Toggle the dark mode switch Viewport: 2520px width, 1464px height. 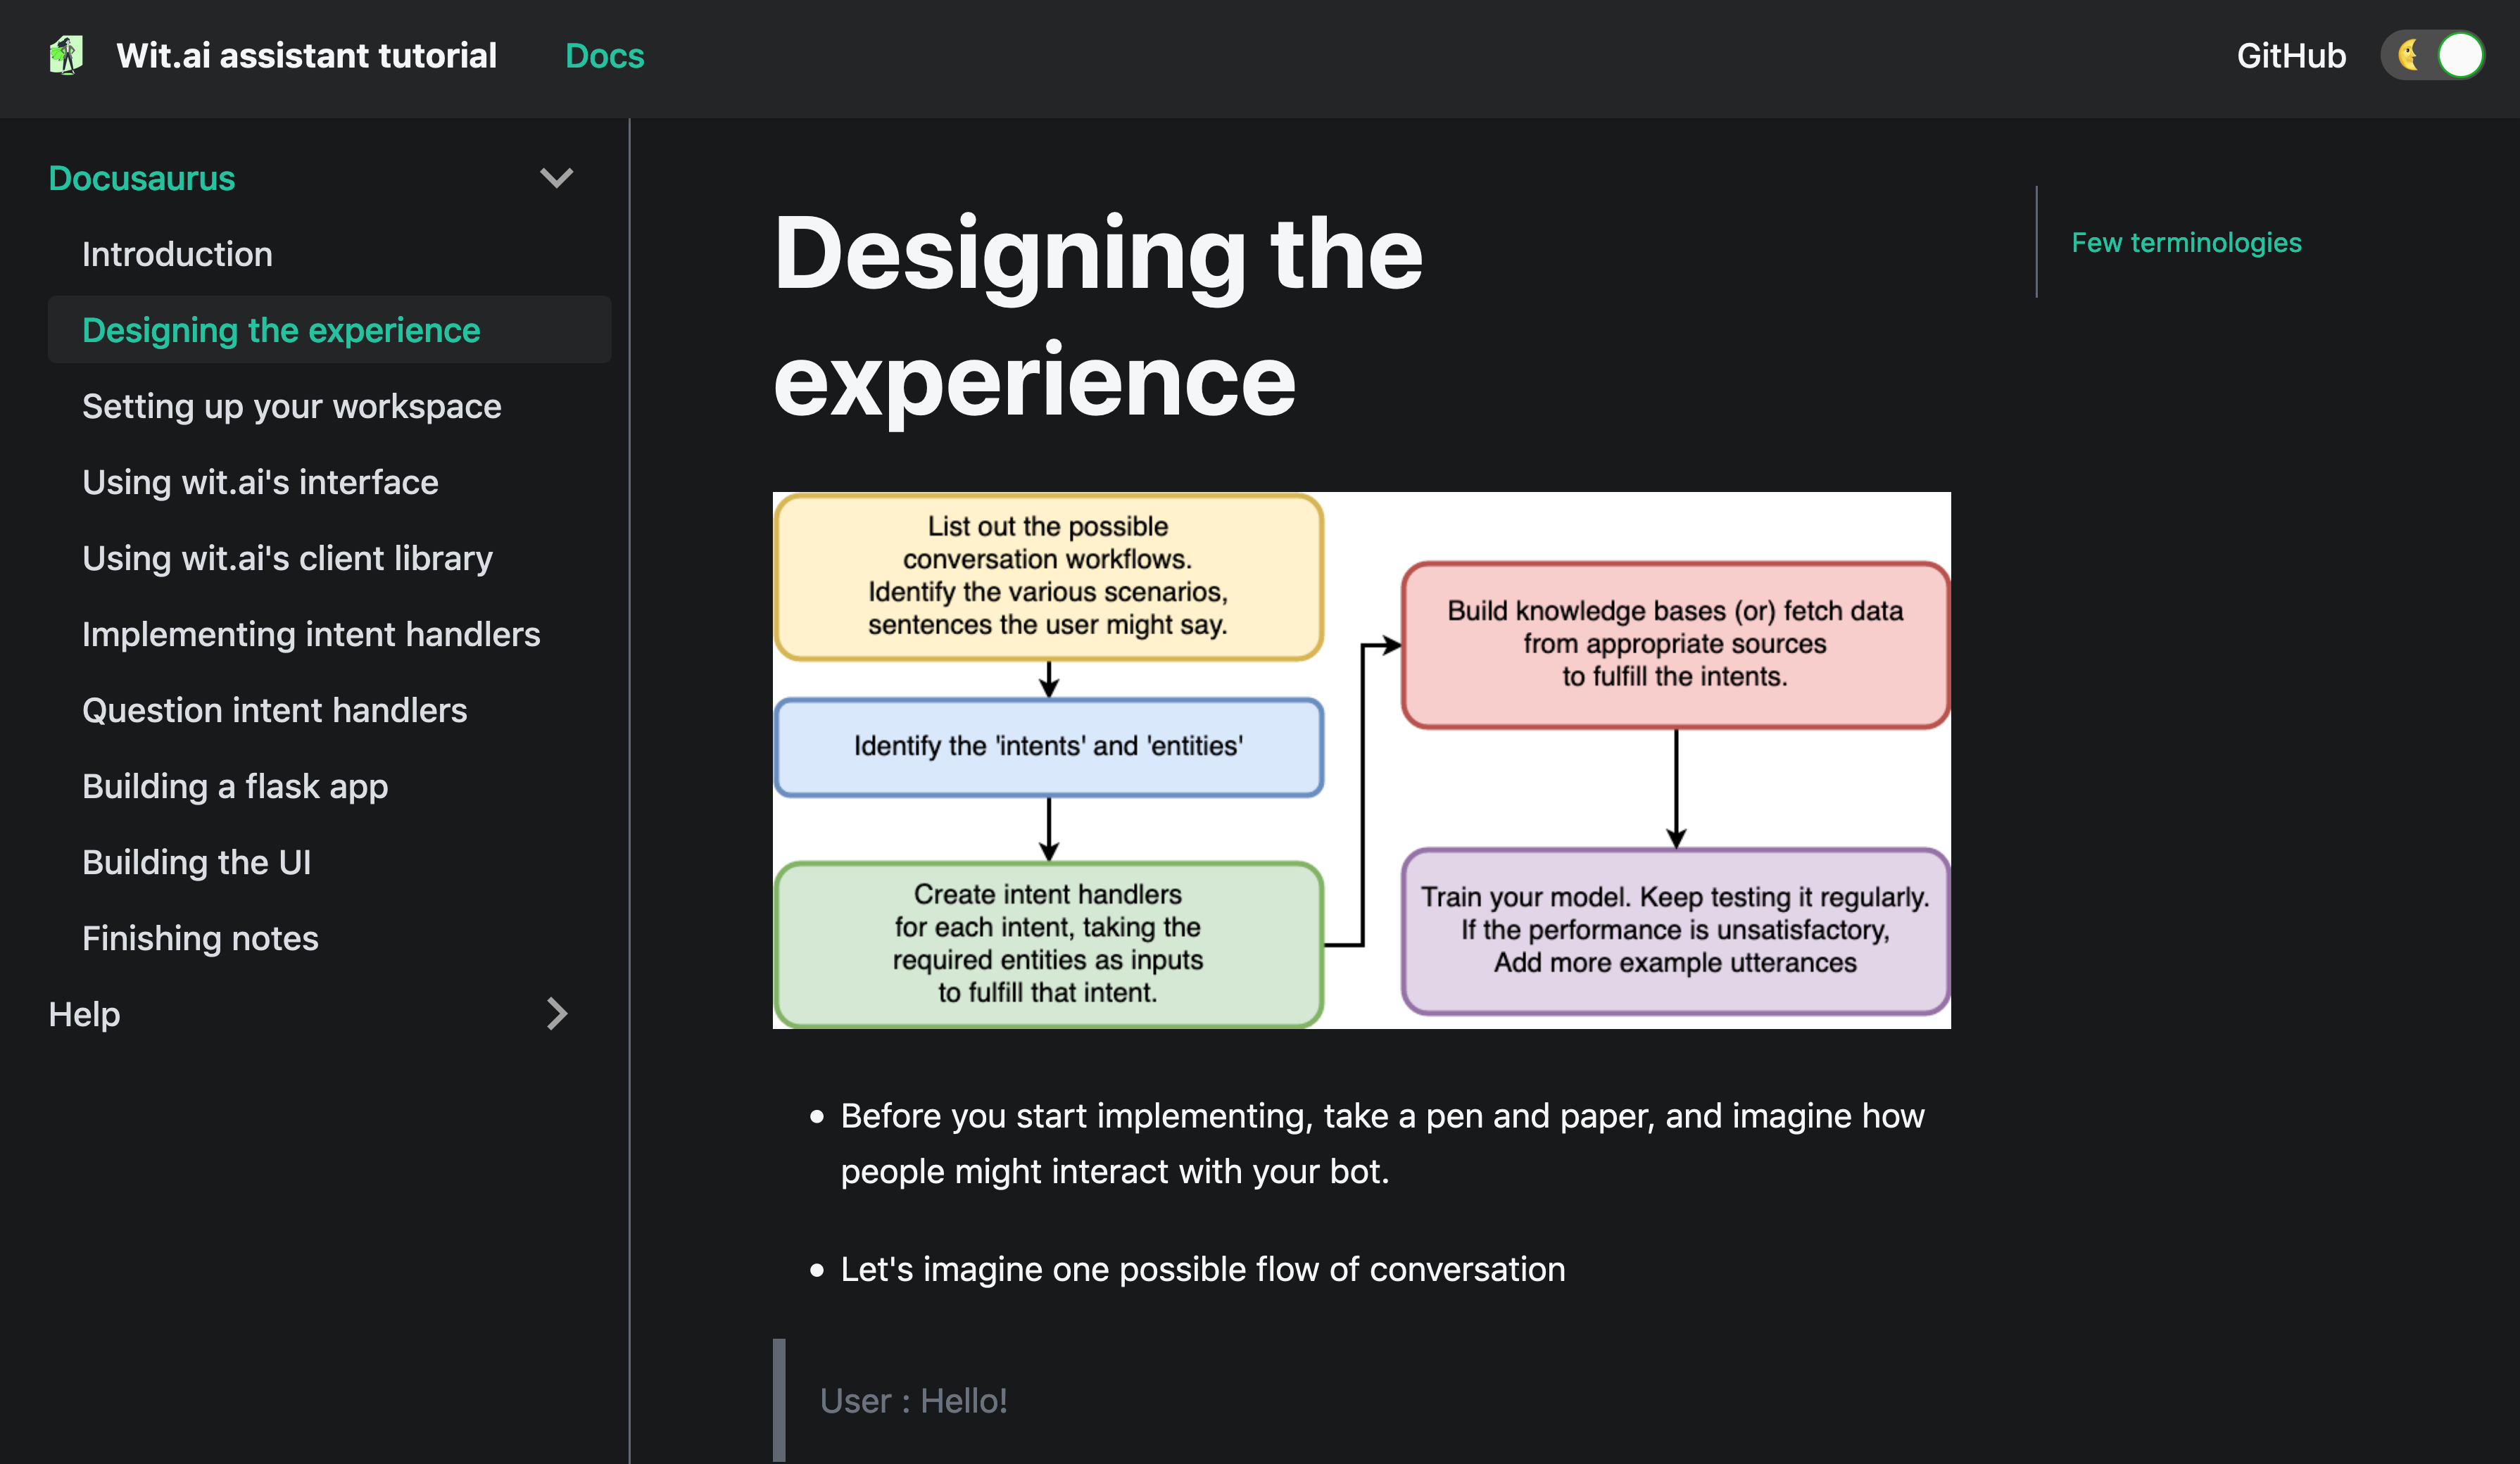(x=2433, y=55)
